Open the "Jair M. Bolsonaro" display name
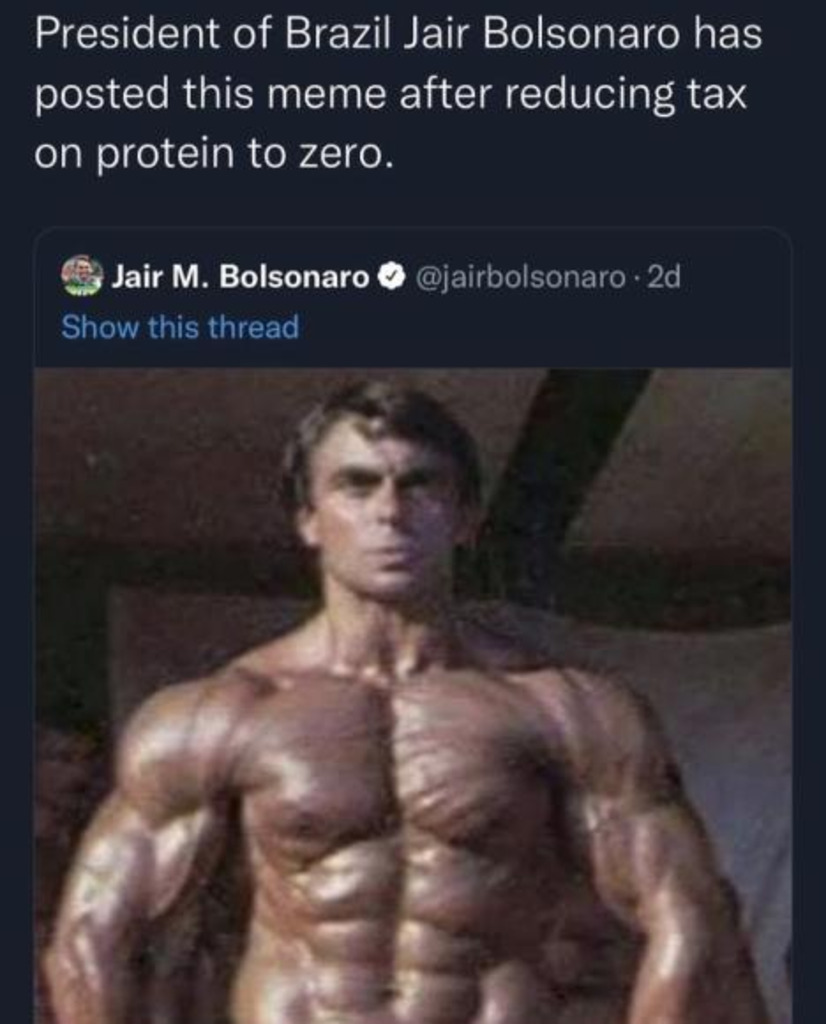The height and width of the screenshot is (1024, 826). (240, 277)
